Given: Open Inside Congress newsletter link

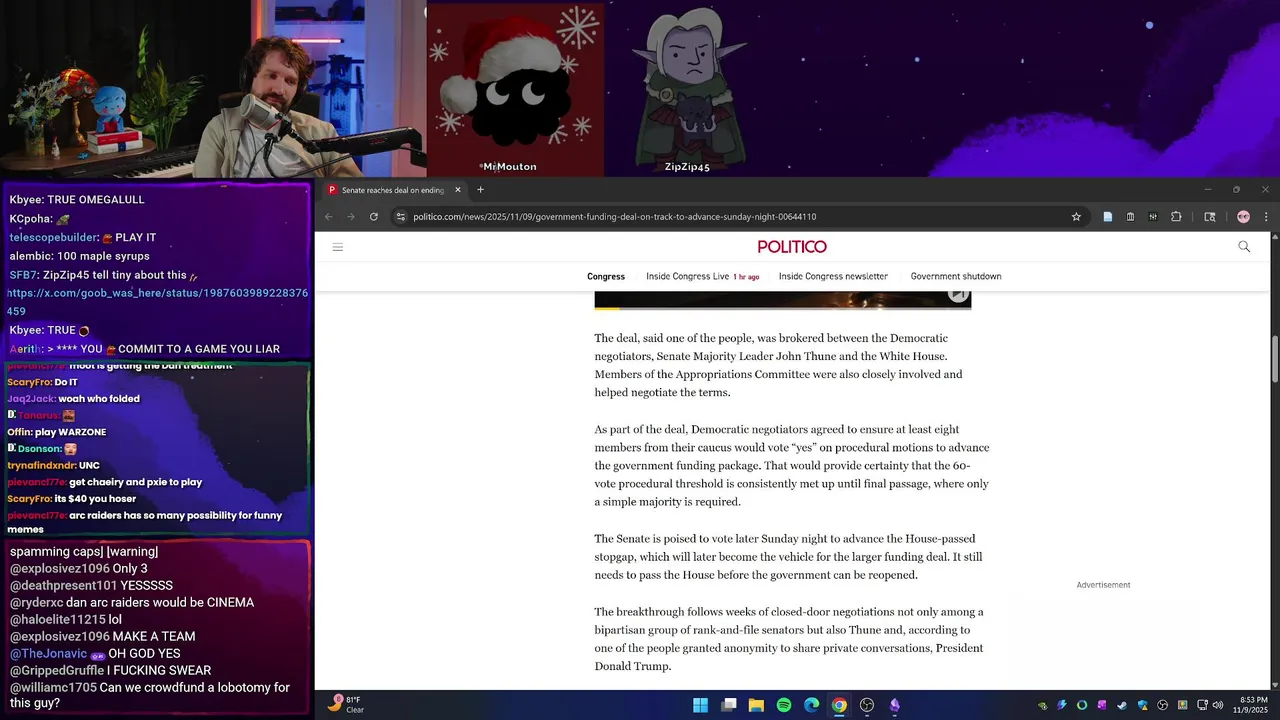Looking at the screenshot, I should 833,277.
